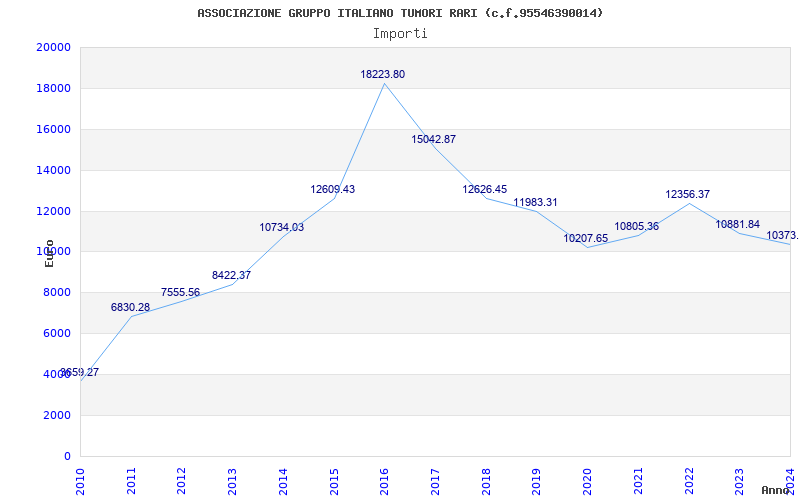Click the 2022 x-axis year label
Screen dimensions: 800x500
coord(689,480)
